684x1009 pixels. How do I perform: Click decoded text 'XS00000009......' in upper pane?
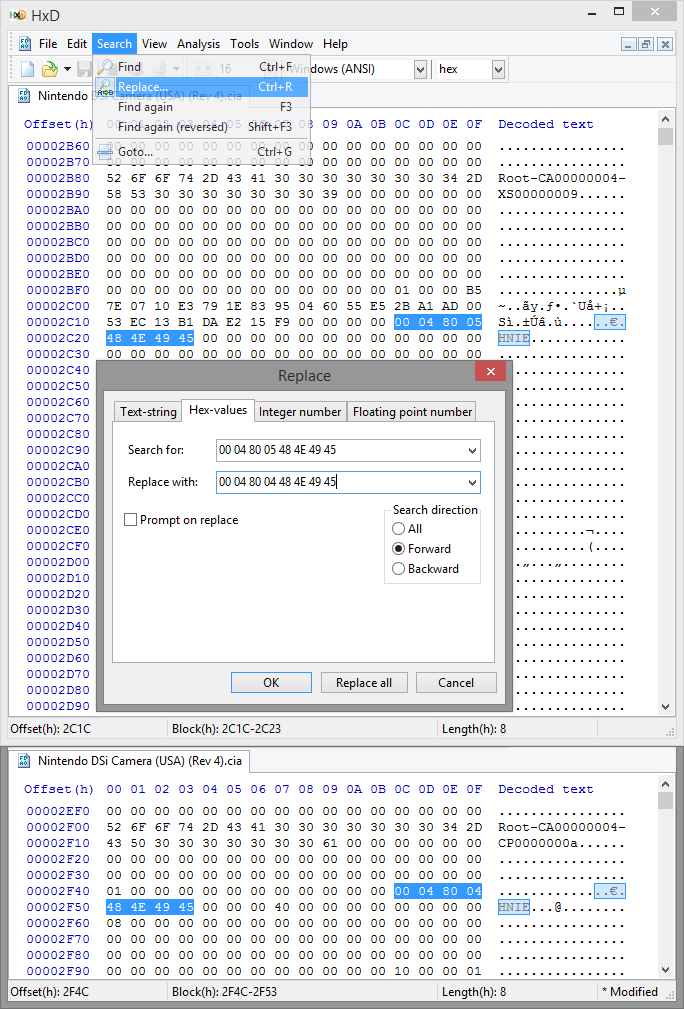point(561,194)
